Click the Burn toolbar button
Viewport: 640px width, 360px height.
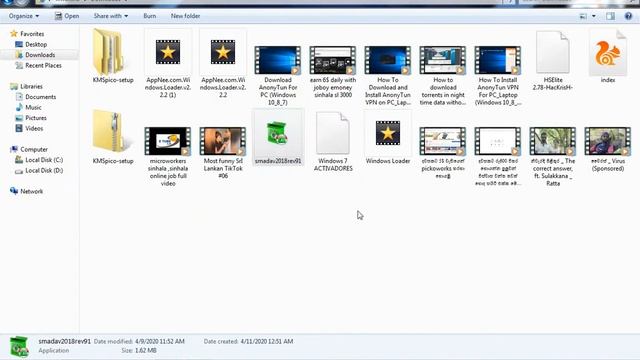pyautogui.click(x=149, y=16)
